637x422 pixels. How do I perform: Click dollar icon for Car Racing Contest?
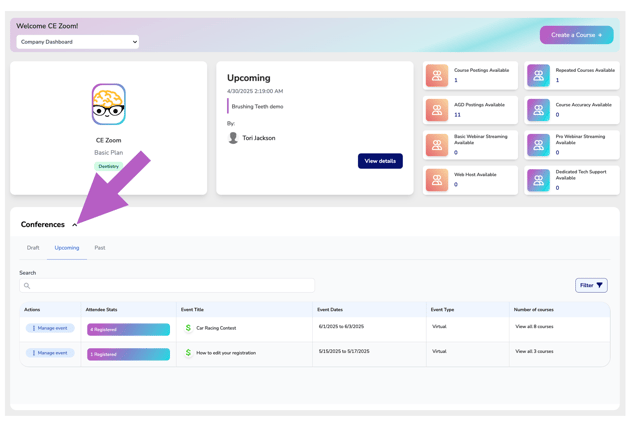[188, 328]
